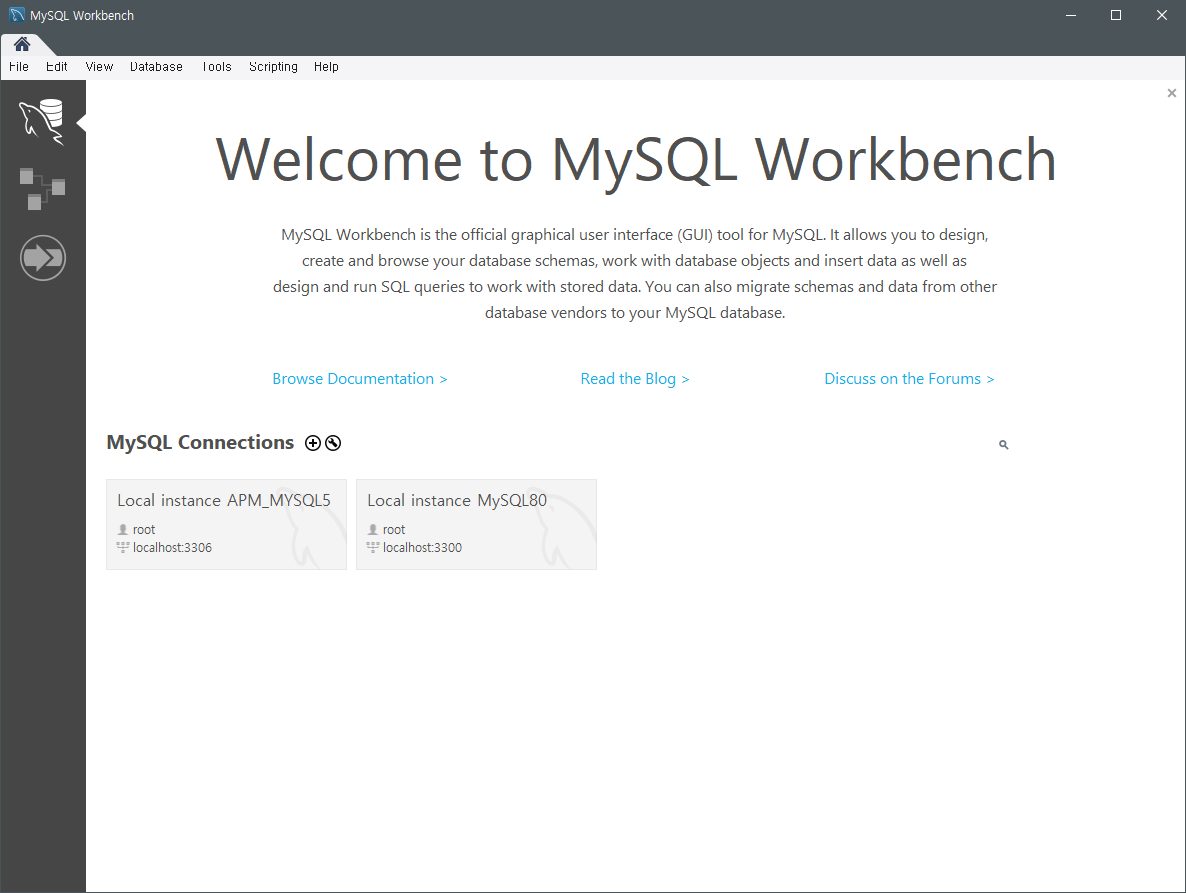Switch to the Models sidebar icon
Screen dimensions: 1186x893
(x=42, y=189)
